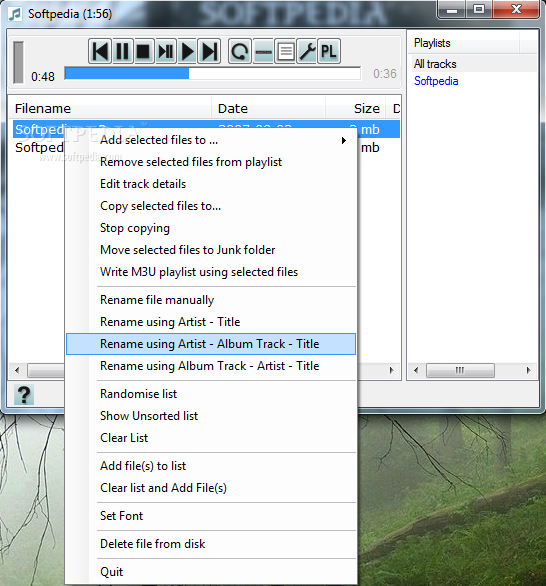Screen dimensions: 546x586
Task: Choose 'Randomise list' option
Action: (211, 394)
